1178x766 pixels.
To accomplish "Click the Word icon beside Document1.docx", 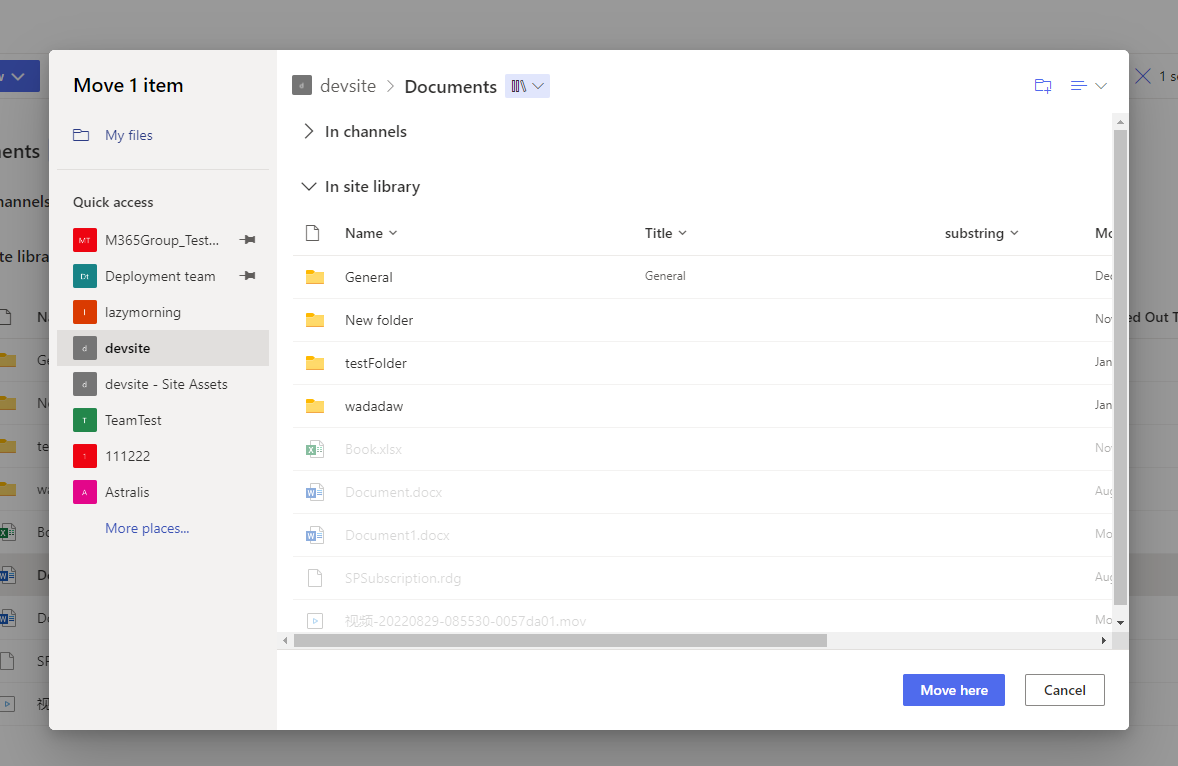I will point(315,534).
